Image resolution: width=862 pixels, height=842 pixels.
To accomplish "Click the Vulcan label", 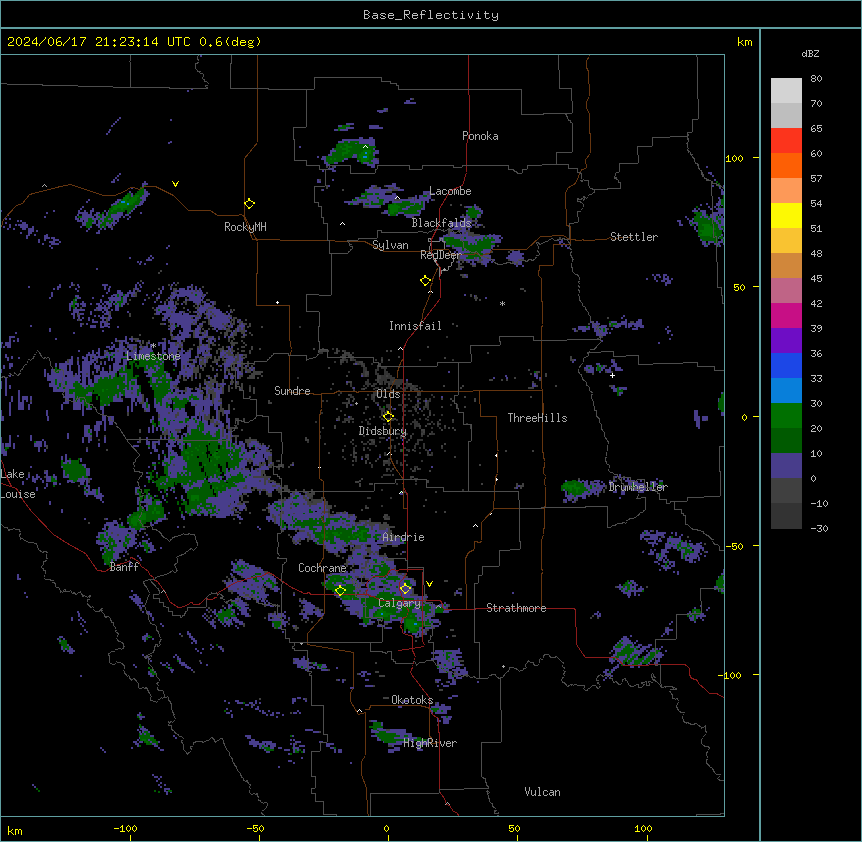I will pyautogui.click(x=542, y=792).
